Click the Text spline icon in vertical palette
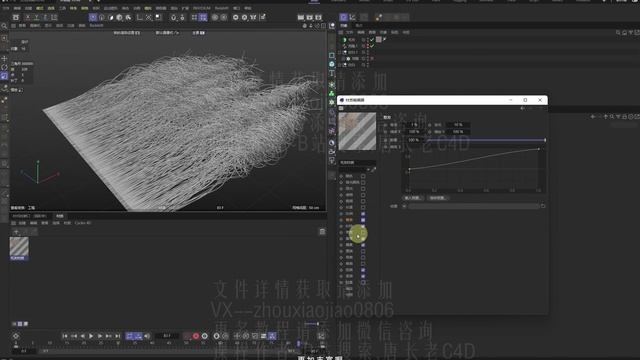640x360 pixels. (331, 73)
